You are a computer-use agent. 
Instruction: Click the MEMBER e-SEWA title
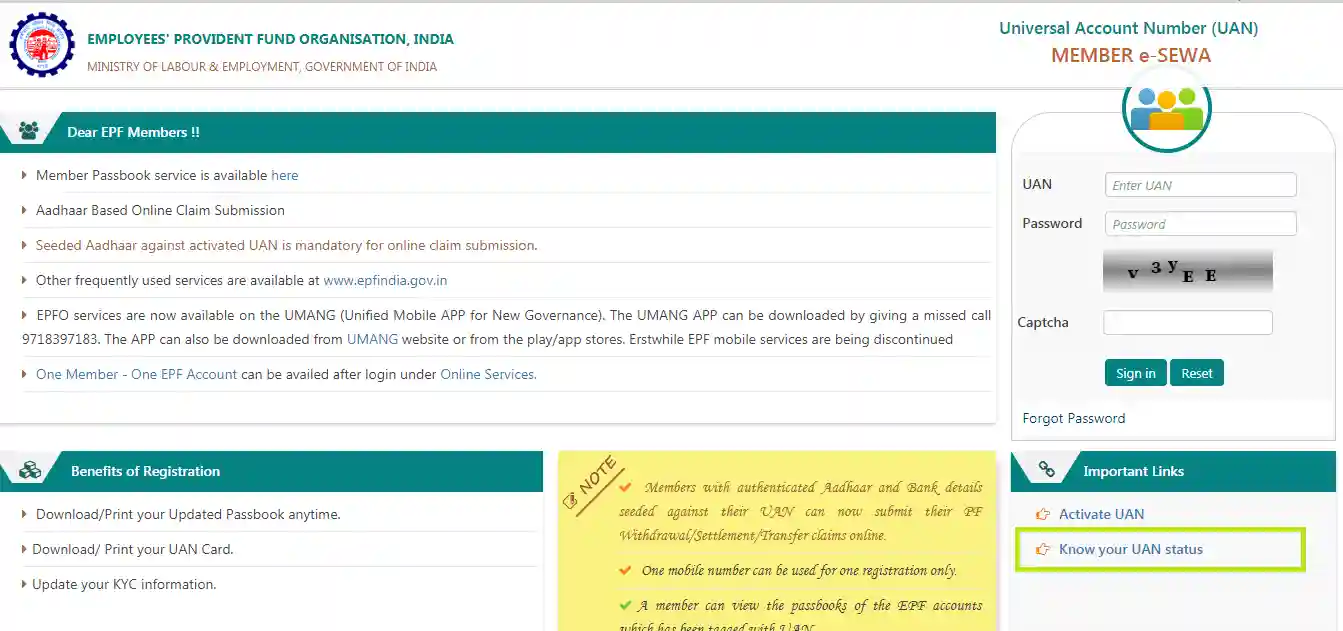[1130, 56]
